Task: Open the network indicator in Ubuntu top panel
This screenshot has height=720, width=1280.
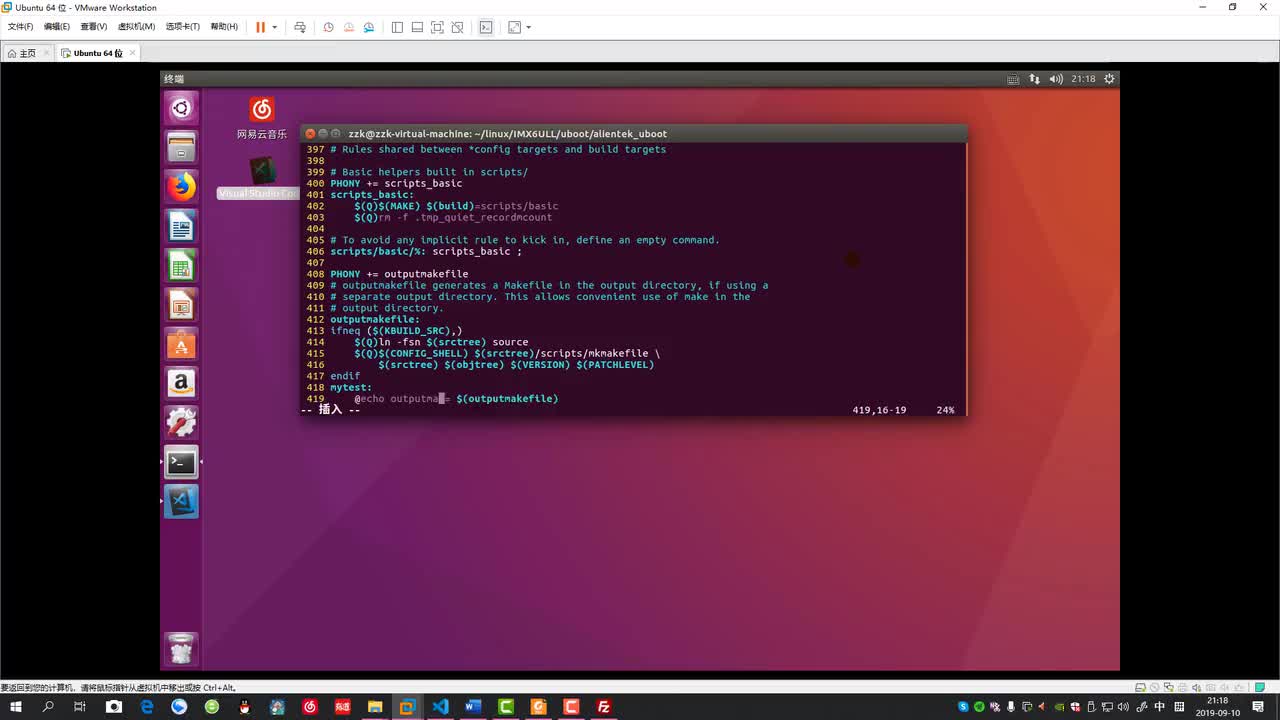Action: tap(1035, 79)
